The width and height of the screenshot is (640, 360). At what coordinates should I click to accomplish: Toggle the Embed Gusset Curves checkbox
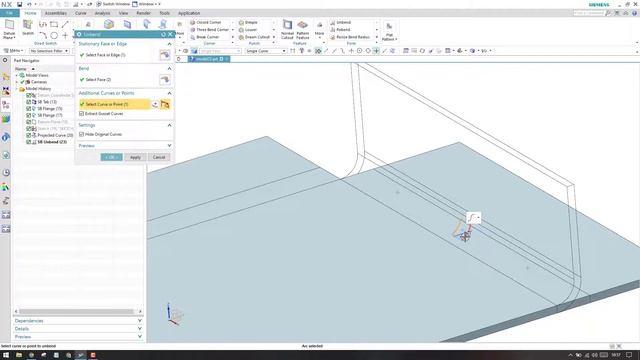click(x=82, y=114)
